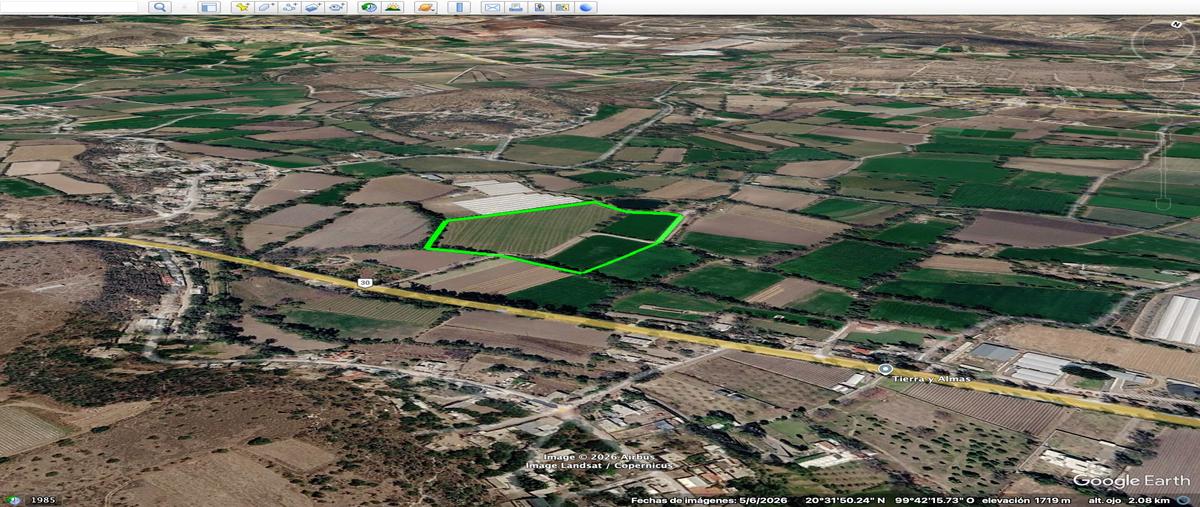Screen dimensions: 1200x507
Task: Click the green outlined field polygon
Action: (x=556, y=237)
